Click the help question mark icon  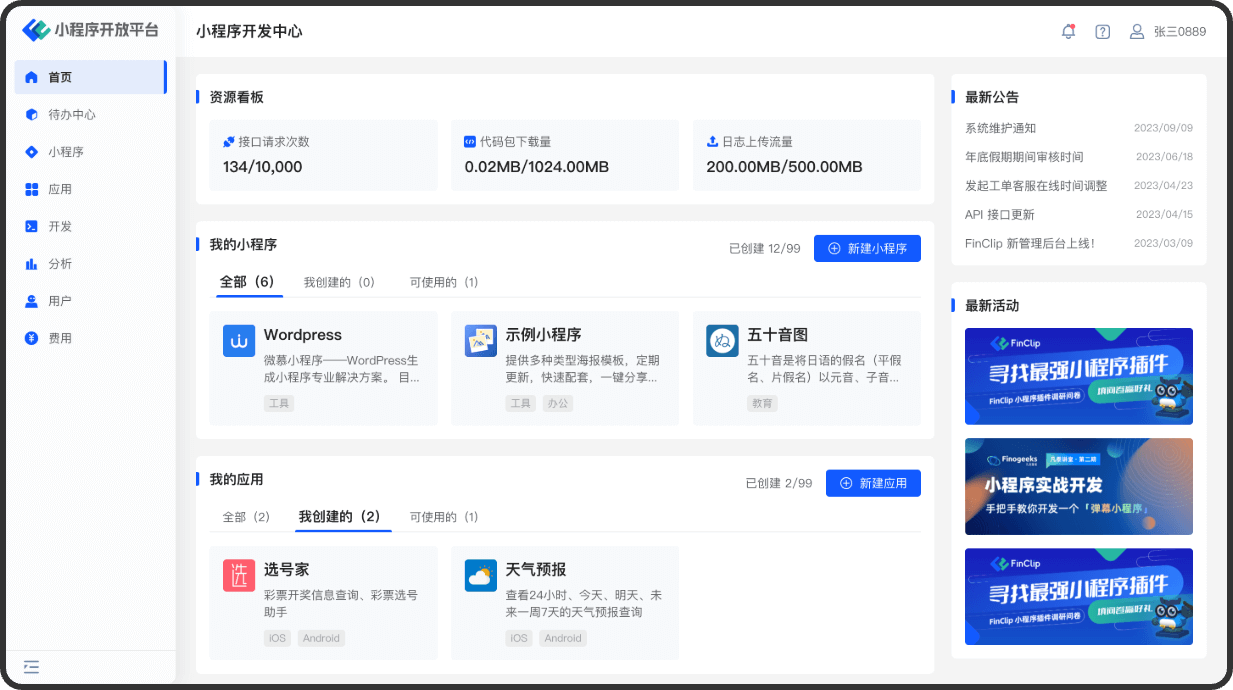(1102, 31)
